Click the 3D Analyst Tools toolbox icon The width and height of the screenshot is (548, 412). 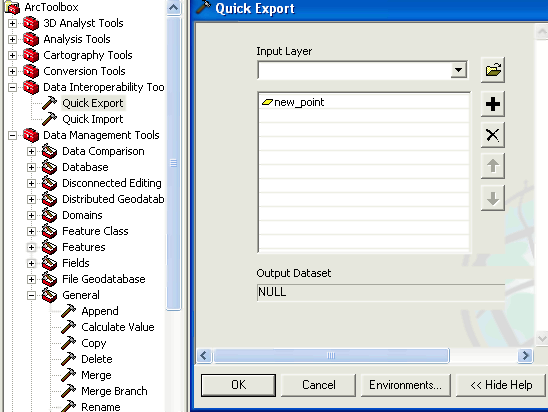tap(31, 23)
